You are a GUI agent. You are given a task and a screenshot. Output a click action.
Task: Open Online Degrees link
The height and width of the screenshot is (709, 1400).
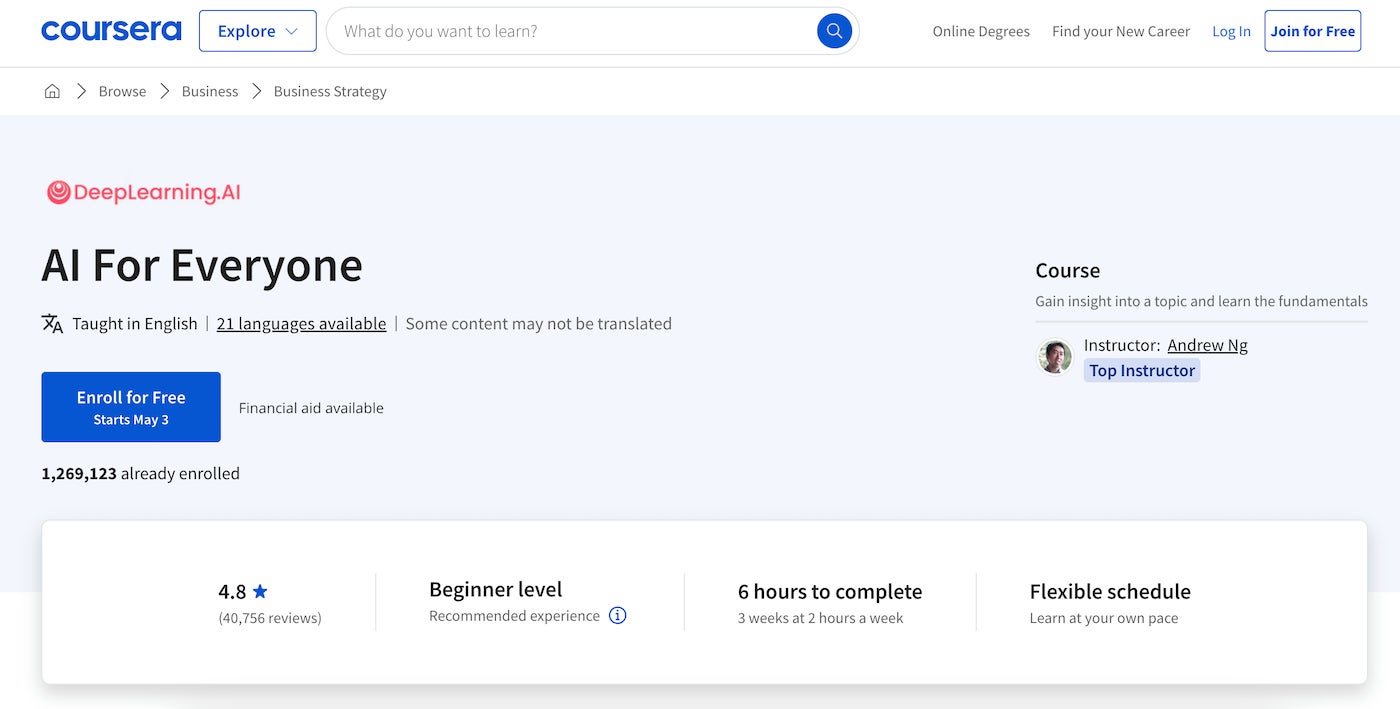[x=981, y=31]
